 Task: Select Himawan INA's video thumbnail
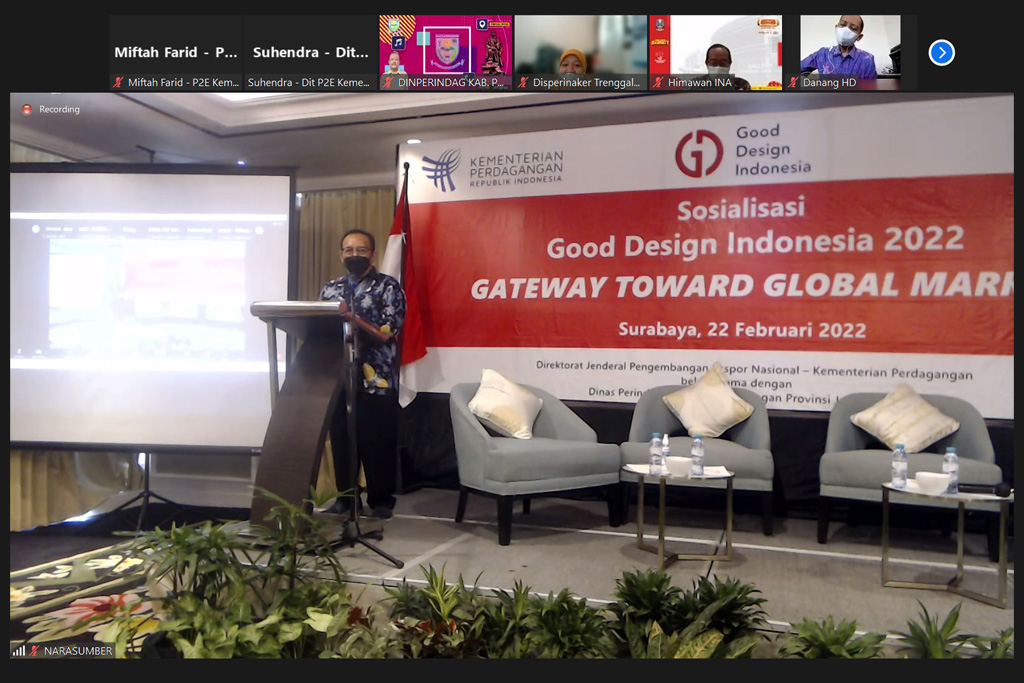[x=715, y=46]
